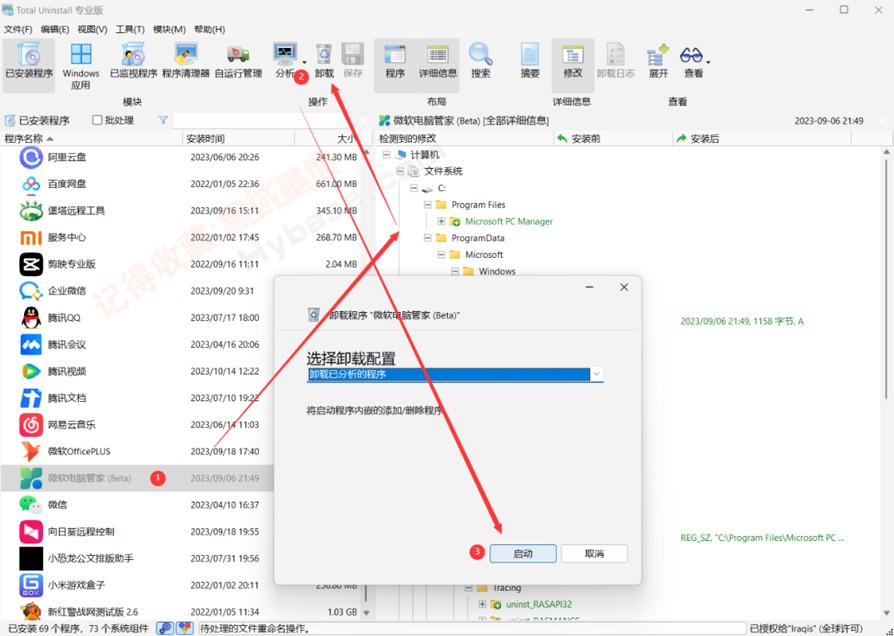Collapse the ProgramData folder node

[428, 238]
